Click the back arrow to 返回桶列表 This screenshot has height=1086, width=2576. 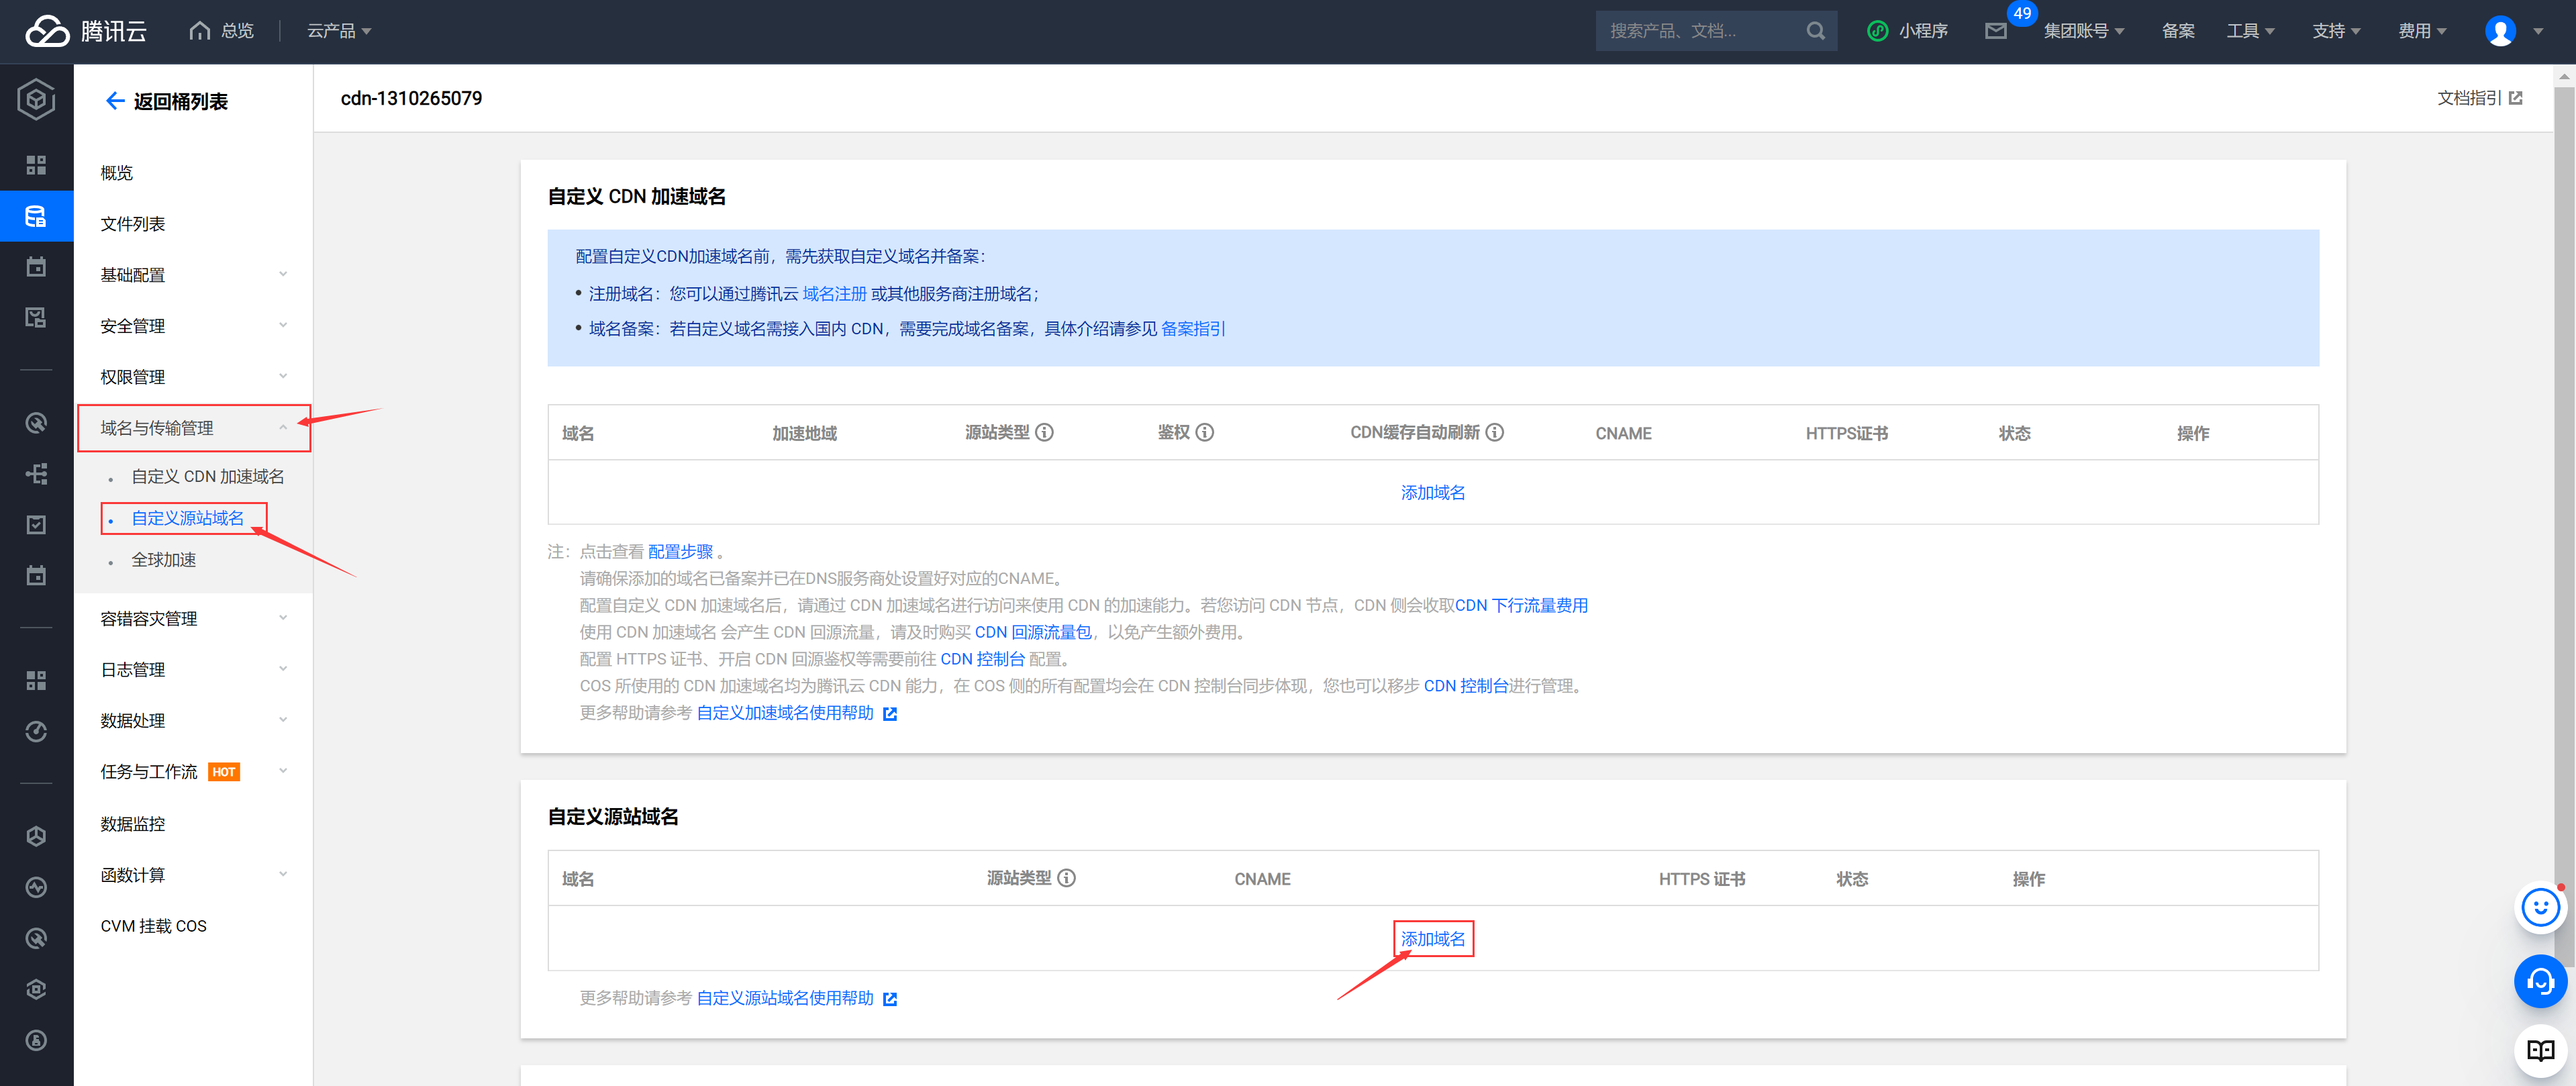[115, 101]
